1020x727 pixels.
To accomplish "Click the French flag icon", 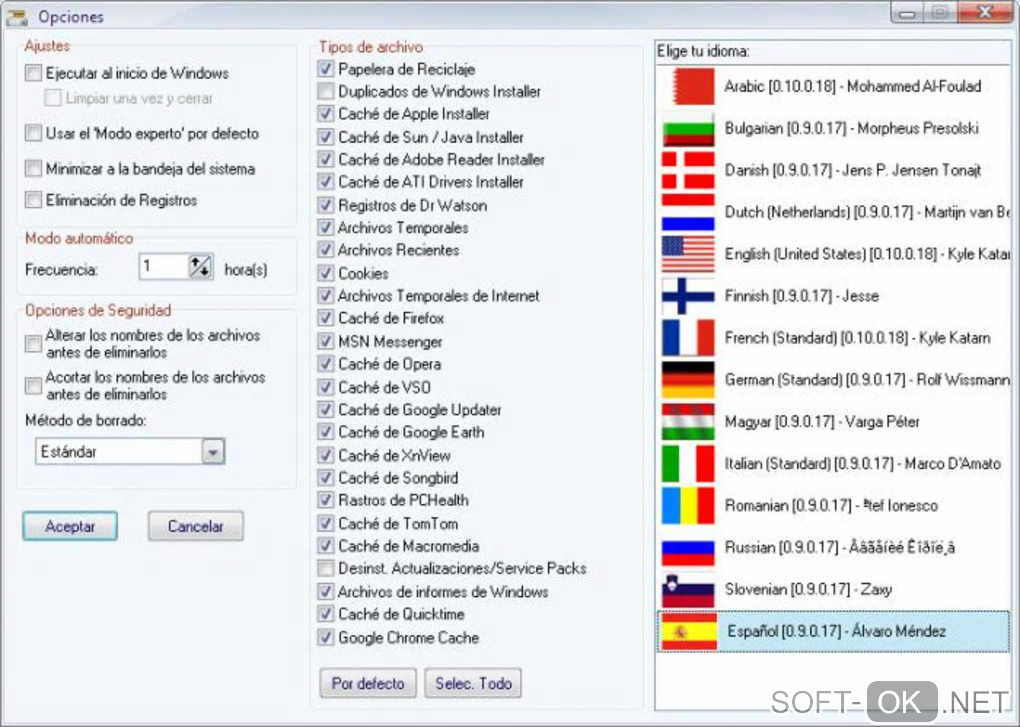I will tap(688, 338).
